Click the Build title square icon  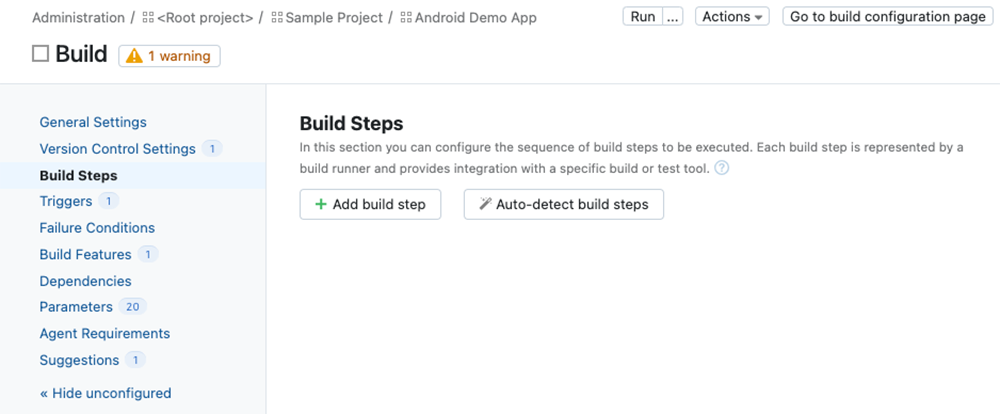pos(40,54)
